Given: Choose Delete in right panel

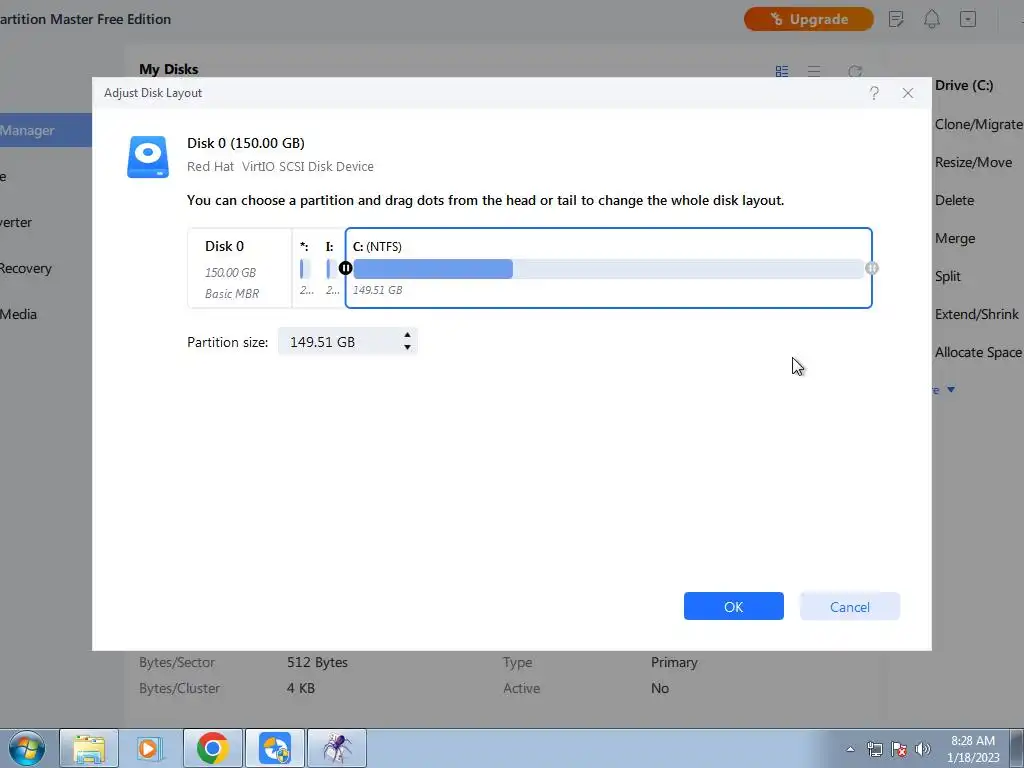Looking at the screenshot, I should click(x=954, y=200).
